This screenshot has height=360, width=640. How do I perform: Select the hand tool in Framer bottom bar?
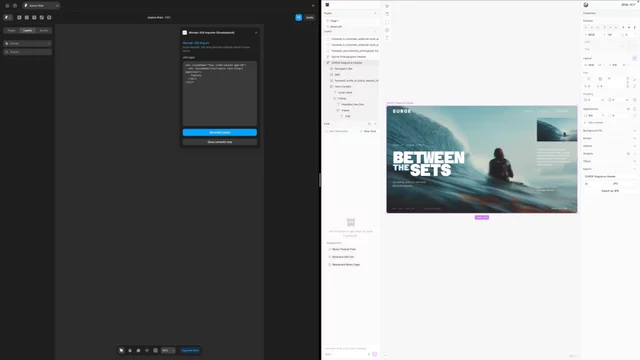coord(130,350)
